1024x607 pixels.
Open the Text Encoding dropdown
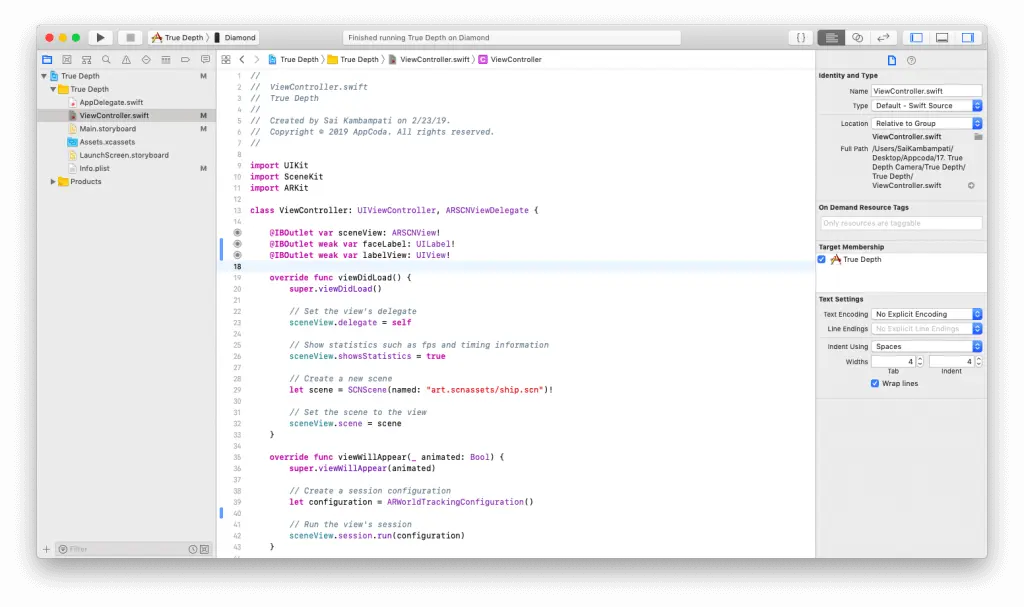coord(926,314)
